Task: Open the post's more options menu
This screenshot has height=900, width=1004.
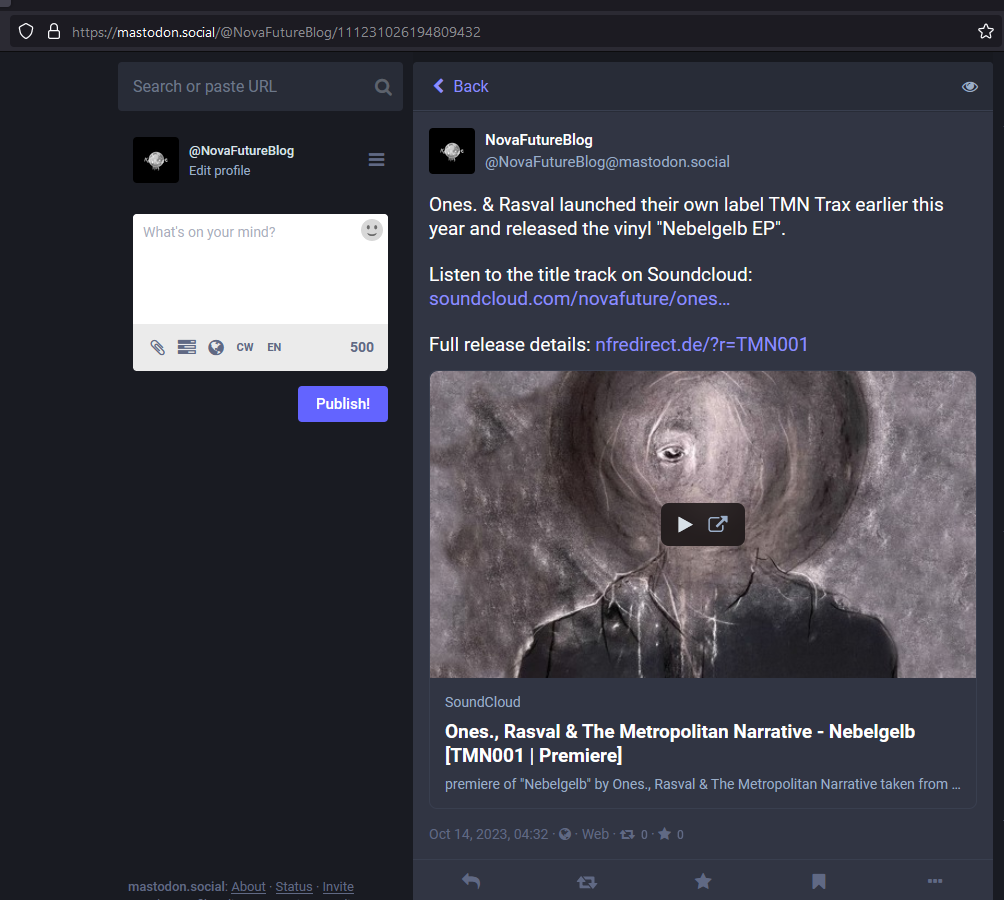Action: coord(934,881)
